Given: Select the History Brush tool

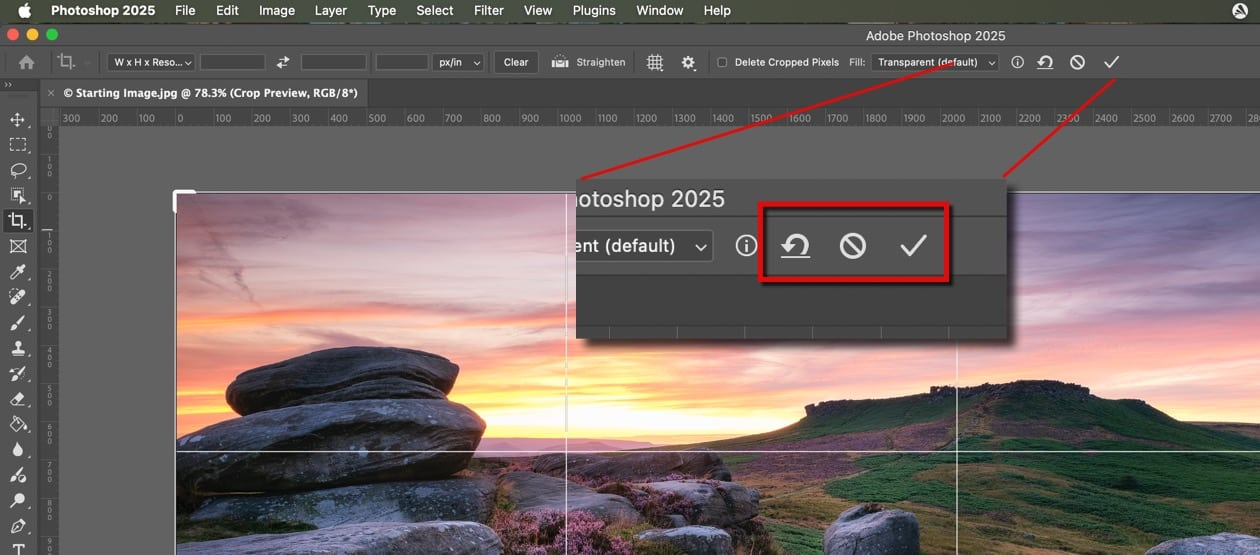Looking at the screenshot, I should (18, 374).
